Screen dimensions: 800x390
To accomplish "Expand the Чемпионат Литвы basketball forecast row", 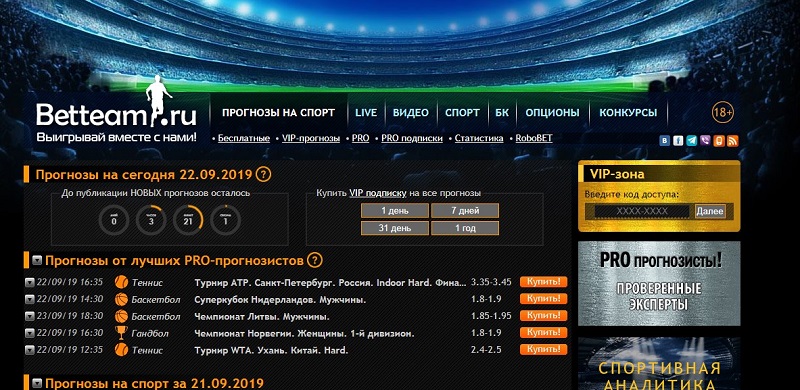I will (30, 316).
